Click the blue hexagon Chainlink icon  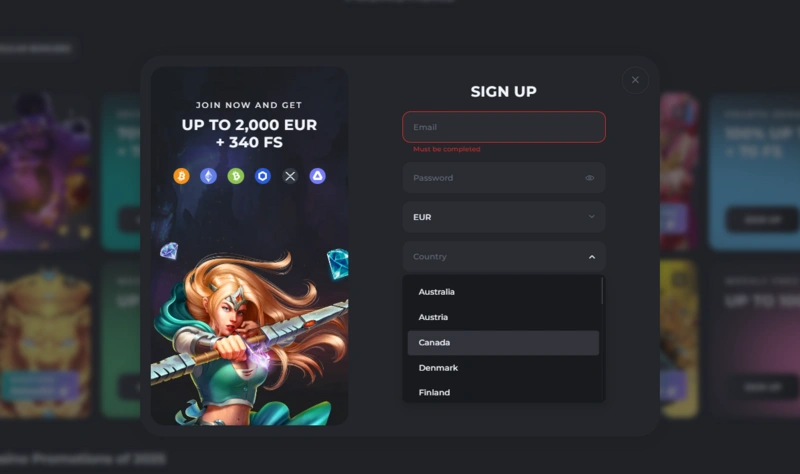263,176
